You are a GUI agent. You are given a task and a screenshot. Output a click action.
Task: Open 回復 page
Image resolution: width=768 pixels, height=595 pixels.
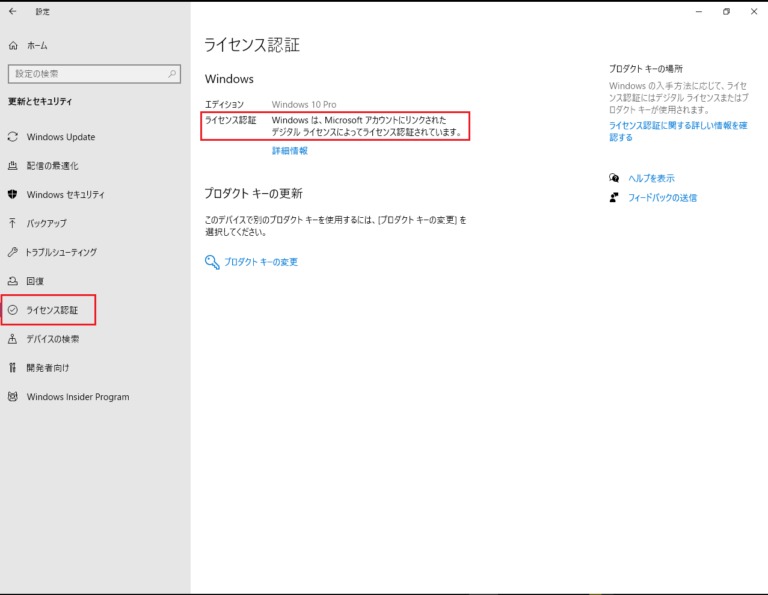coord(35,281)
